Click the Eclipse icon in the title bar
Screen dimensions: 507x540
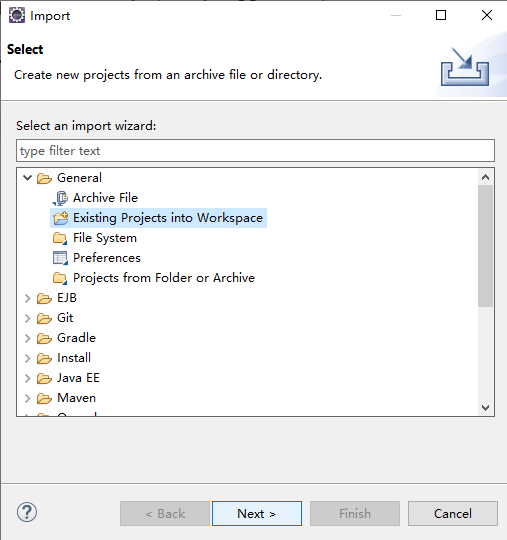pyautogui.click(x=17, y=15)
